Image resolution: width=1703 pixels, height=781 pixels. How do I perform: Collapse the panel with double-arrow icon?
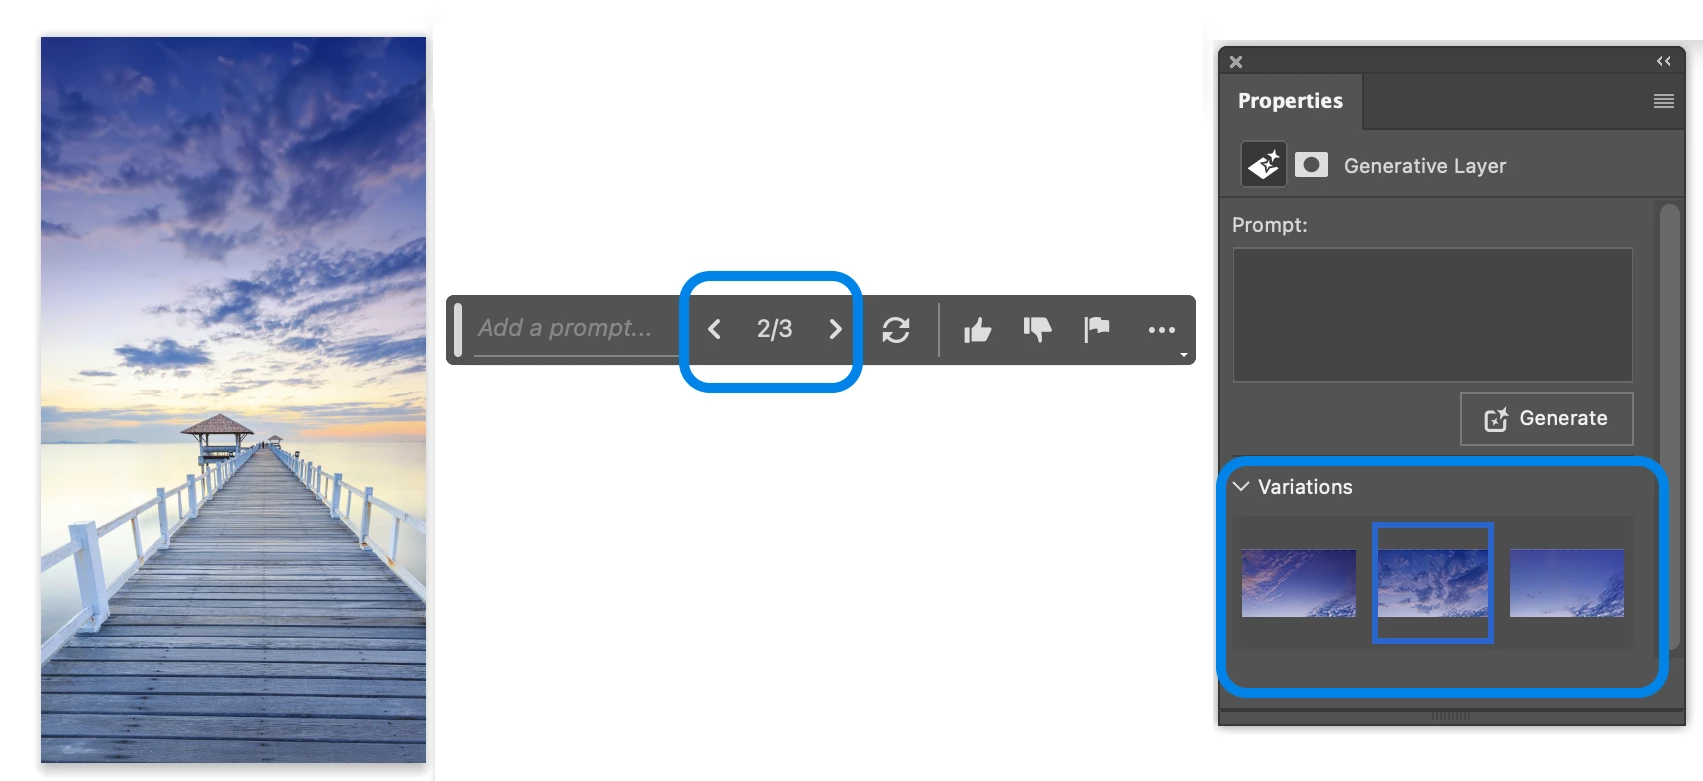pos(1664,61)
